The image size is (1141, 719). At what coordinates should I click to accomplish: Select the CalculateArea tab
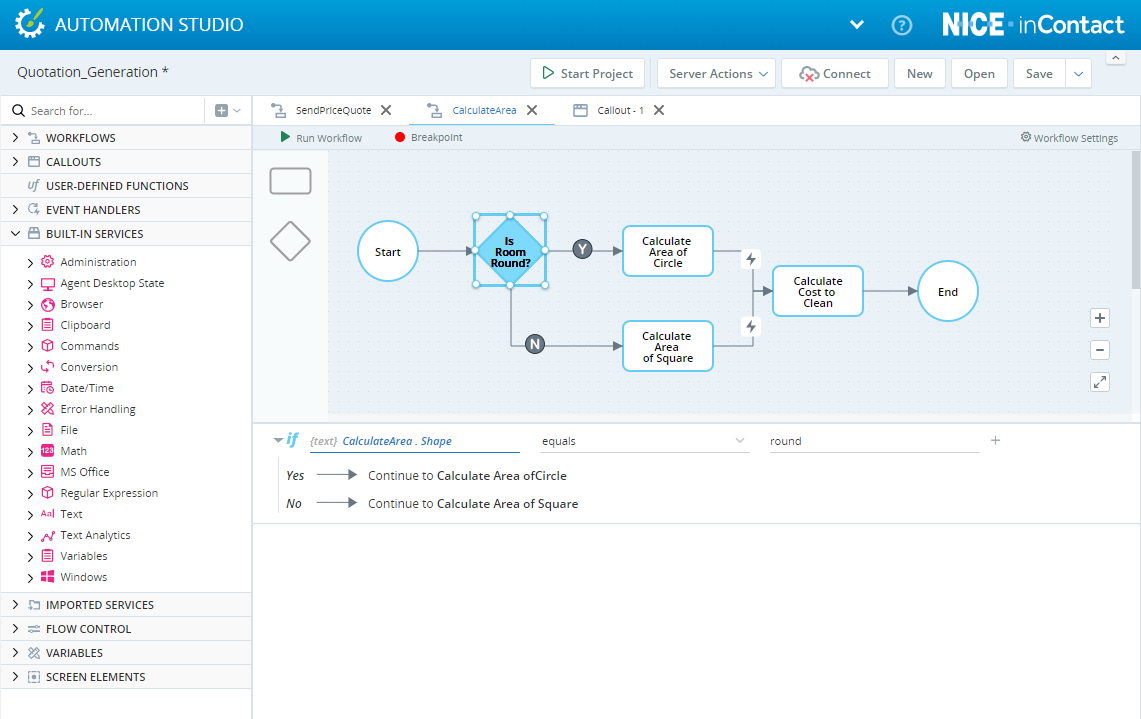484,111
